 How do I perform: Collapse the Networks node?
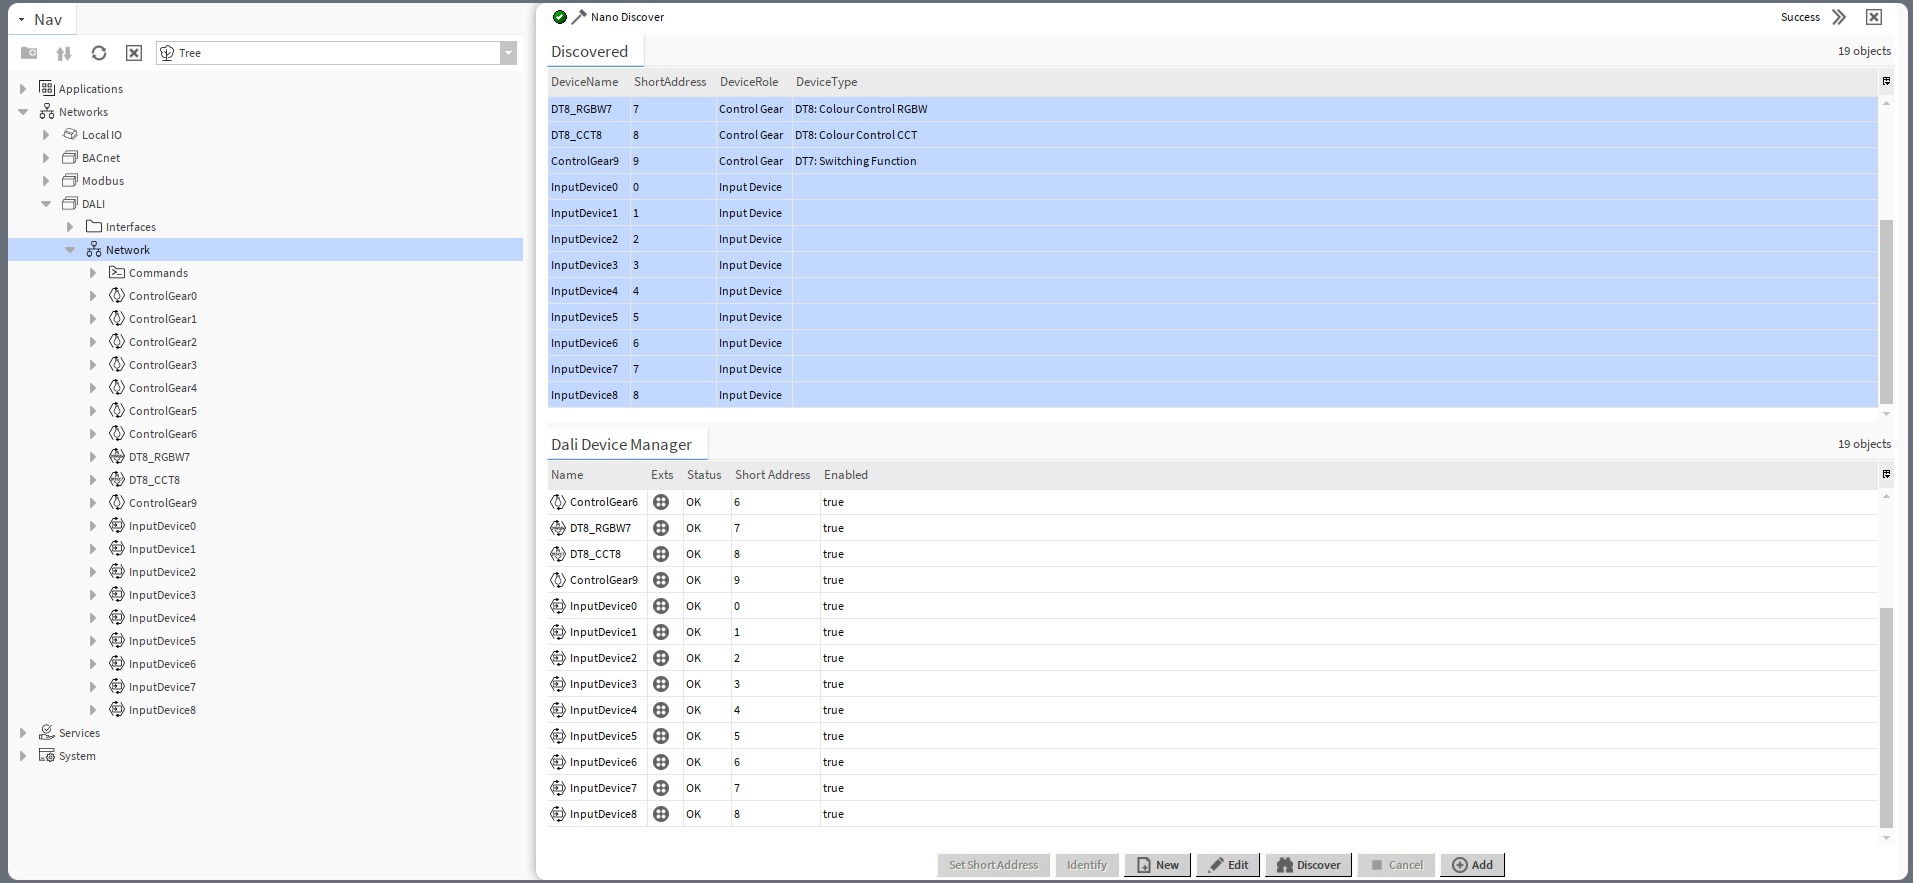coord(23,112)
